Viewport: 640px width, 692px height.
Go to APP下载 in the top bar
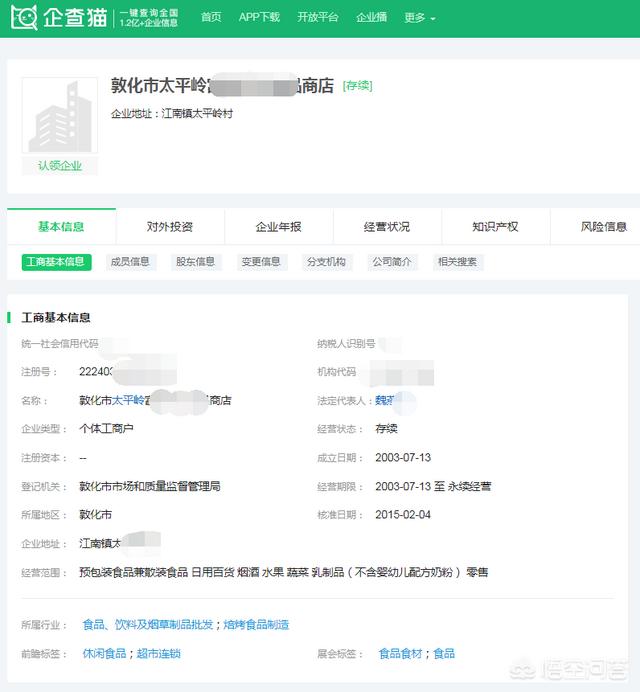(x=259, y=17)
